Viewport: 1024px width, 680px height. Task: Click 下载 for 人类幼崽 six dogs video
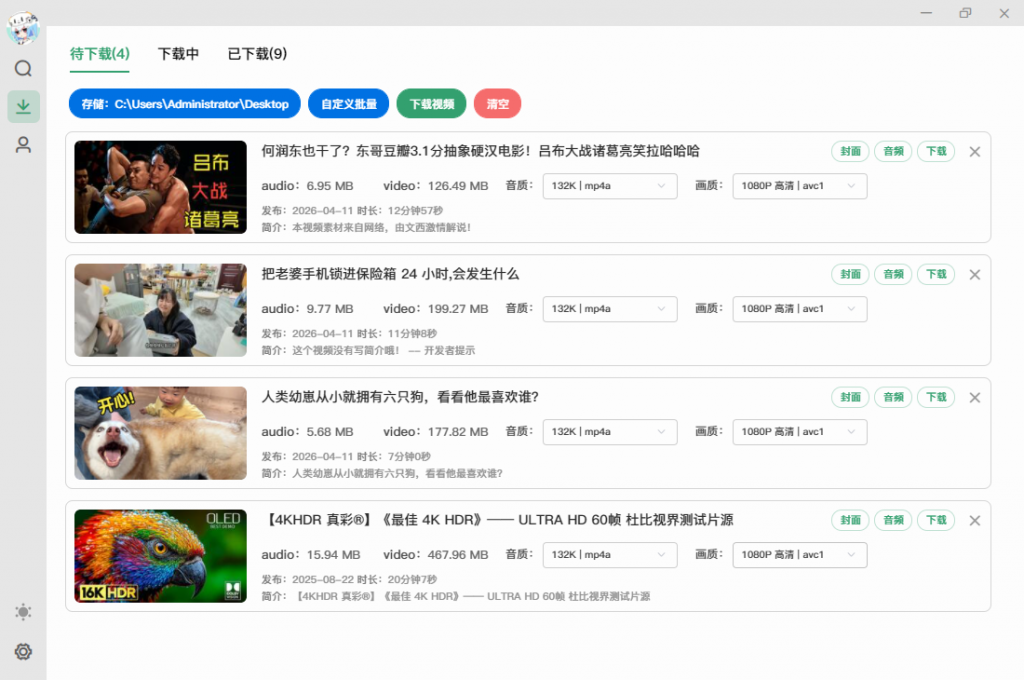coord(936,397)
